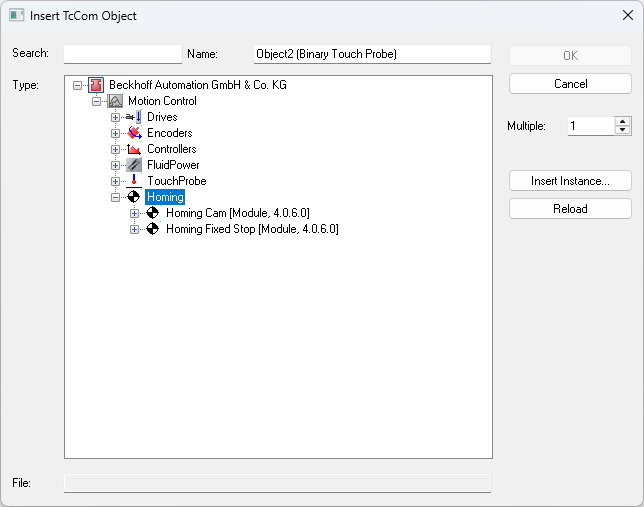This screenshot has height=507, width=644.
Task: Click the Drives icon in the tree
Action: [134, 117]
